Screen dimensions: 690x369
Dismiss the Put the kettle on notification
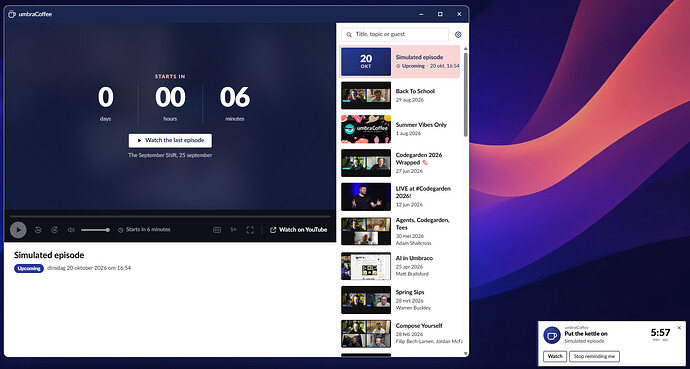tap(679, 328)
